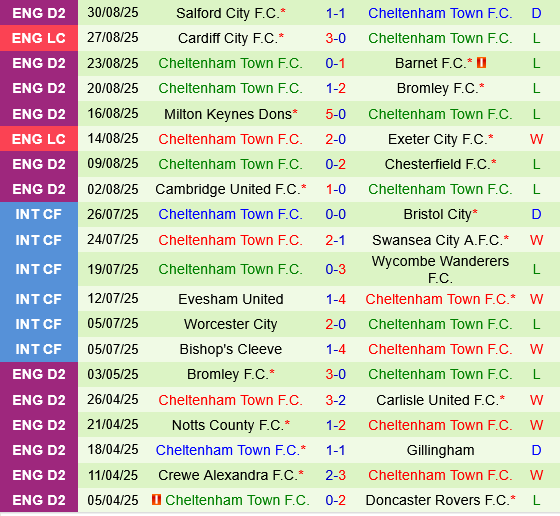Click ENG LC label for 27/08/25 match
Screen dimensions: 560x516
[39, 38]
